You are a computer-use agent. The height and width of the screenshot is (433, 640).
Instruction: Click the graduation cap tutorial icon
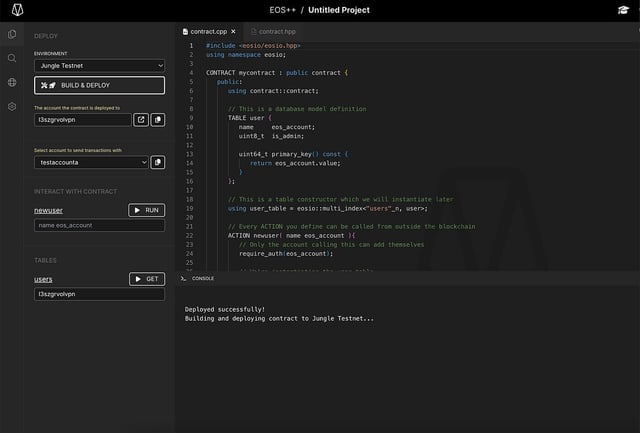tap(624, 10)
